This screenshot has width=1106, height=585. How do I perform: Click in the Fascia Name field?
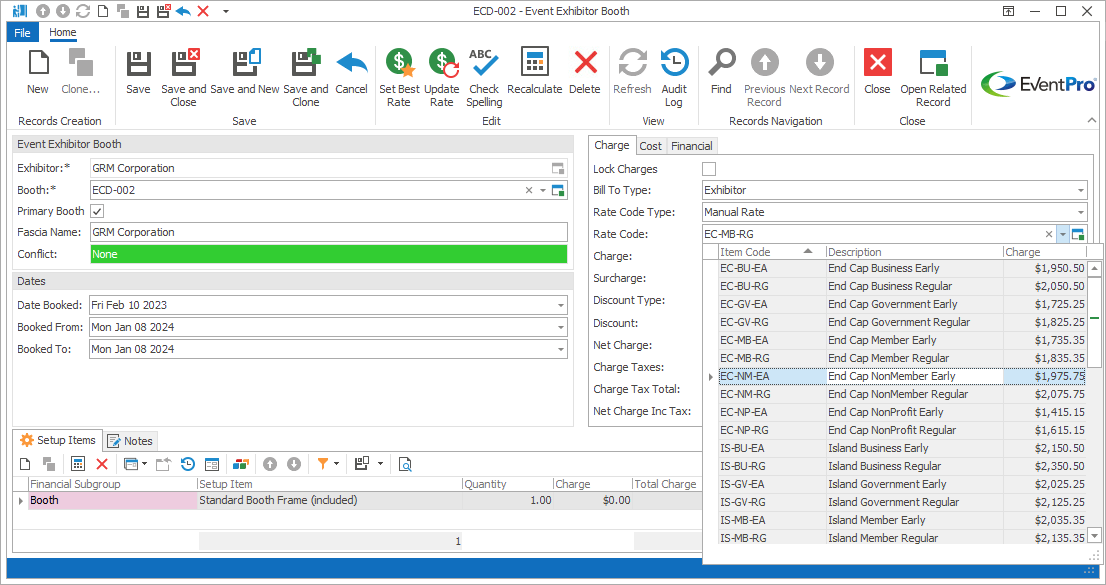329,232
